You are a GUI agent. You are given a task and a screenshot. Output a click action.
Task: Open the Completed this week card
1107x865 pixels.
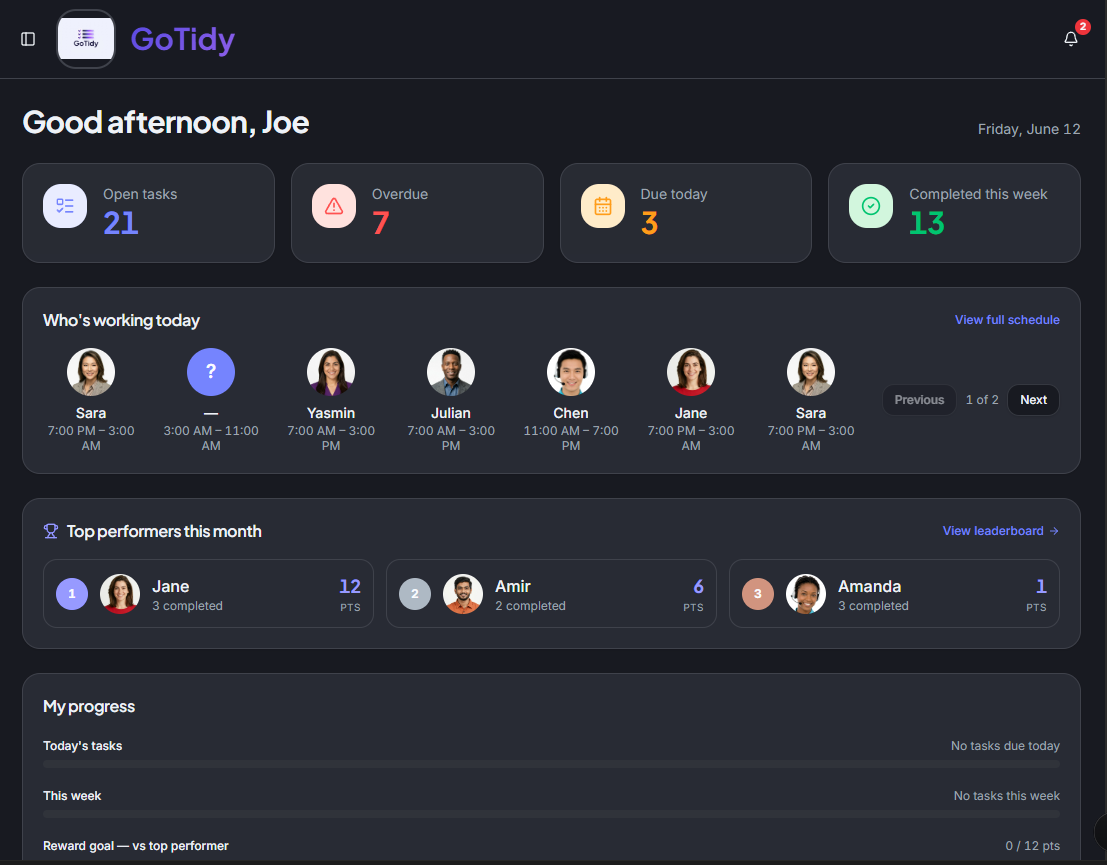(955, 213)
